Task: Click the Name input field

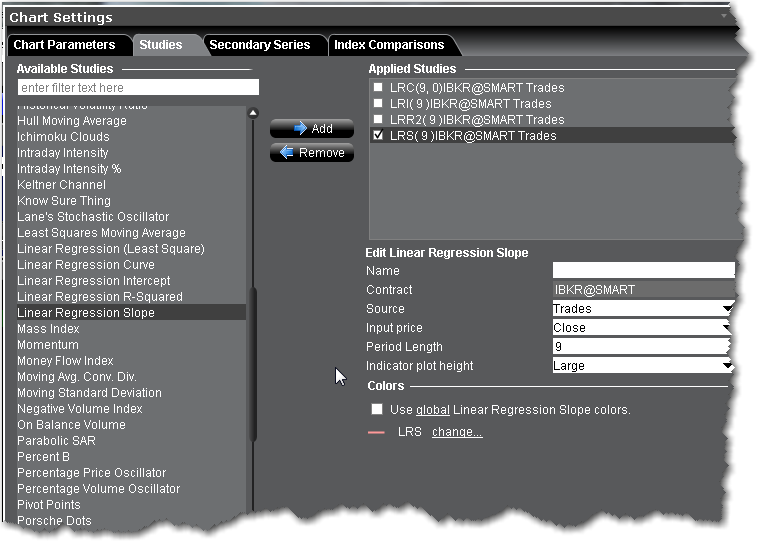Action: point(643,271)
